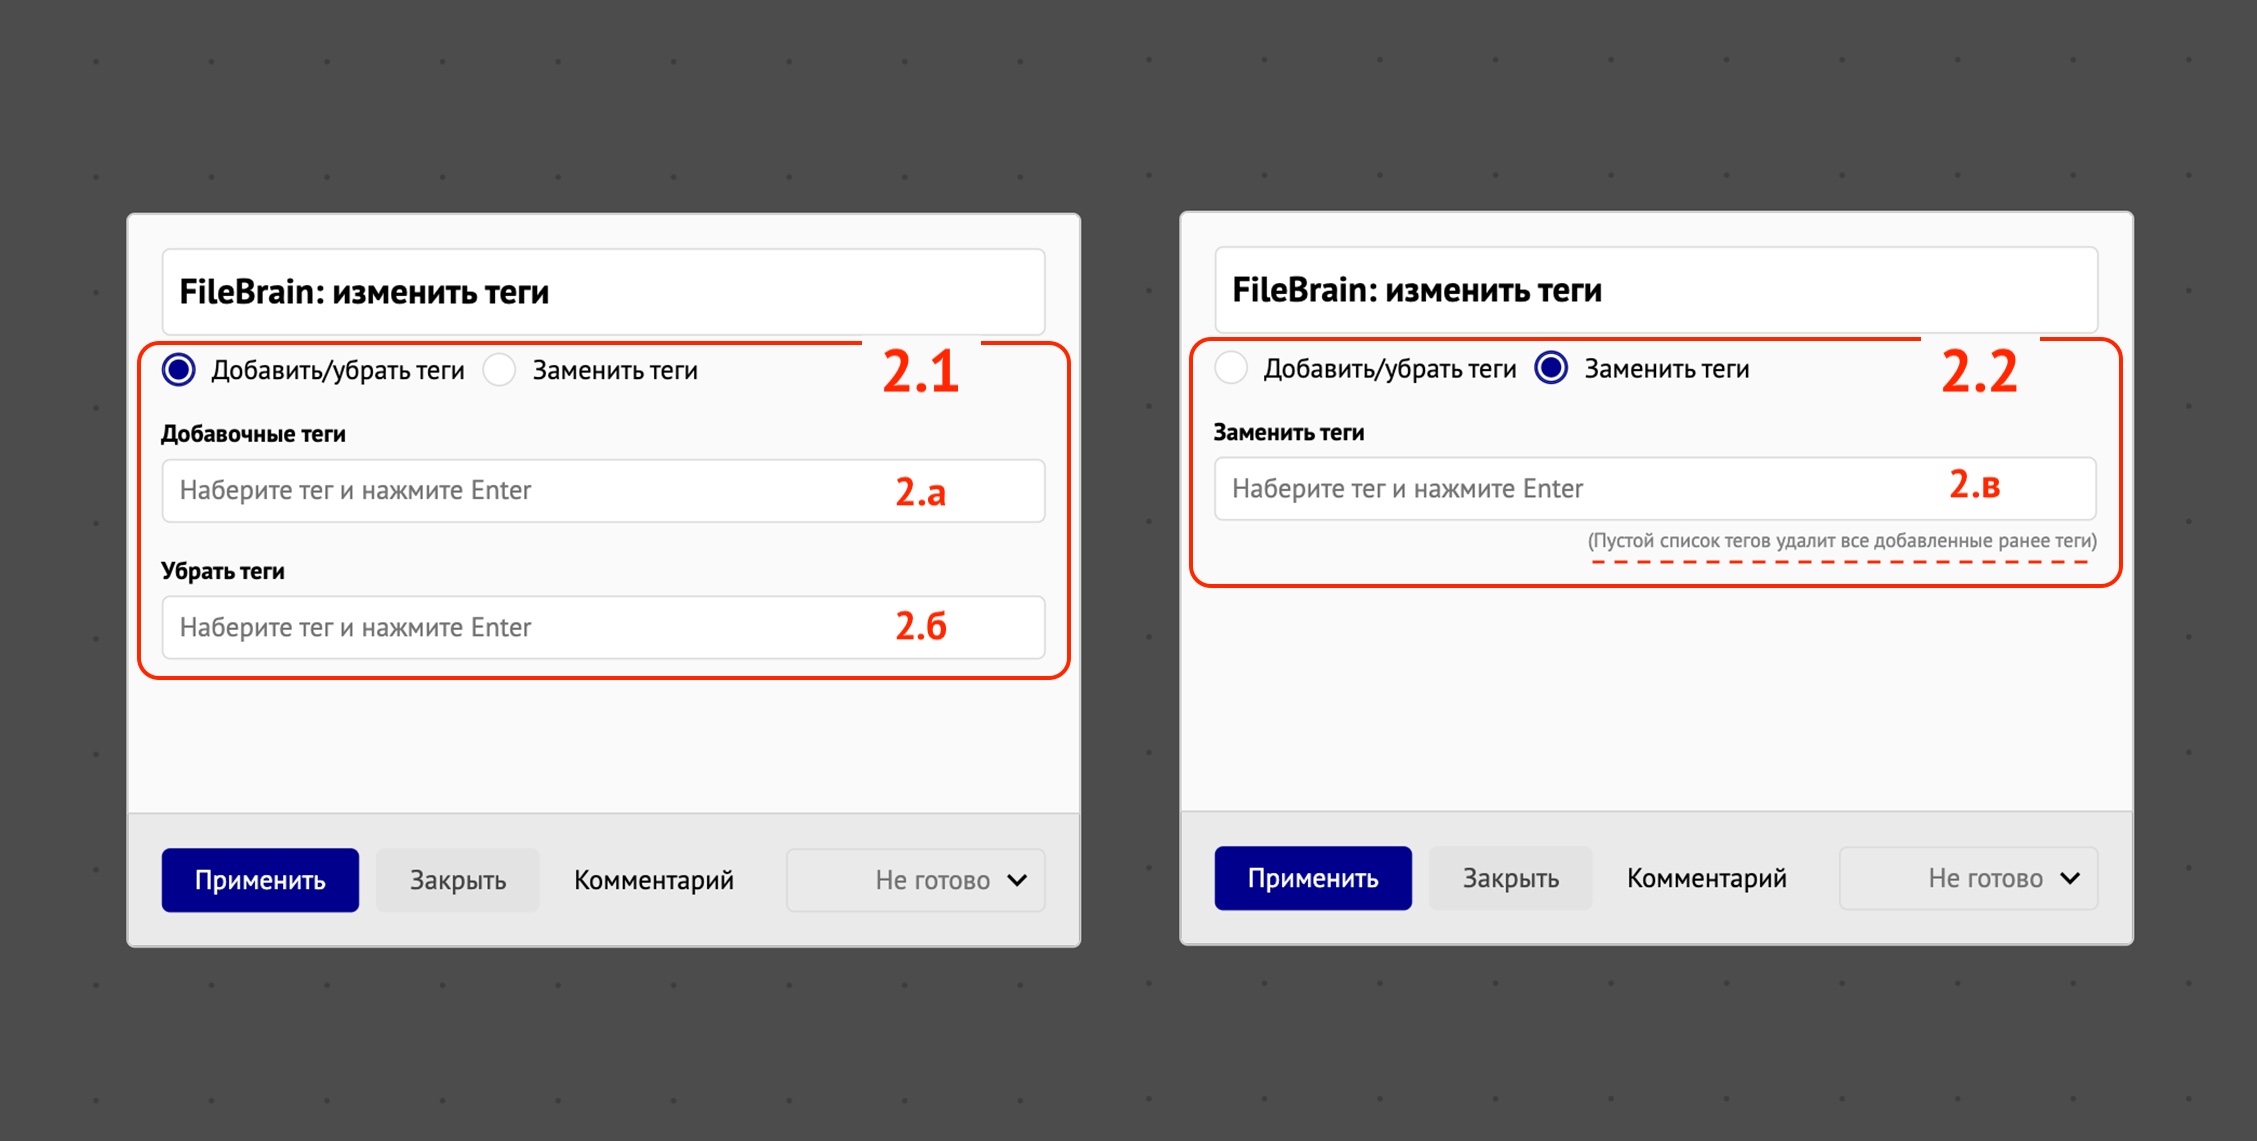The height and width of the screenshot is (1141, 2257).
Task: Click 'Закрыть' button in right dialog
Action: click(x=1510, y=878)
